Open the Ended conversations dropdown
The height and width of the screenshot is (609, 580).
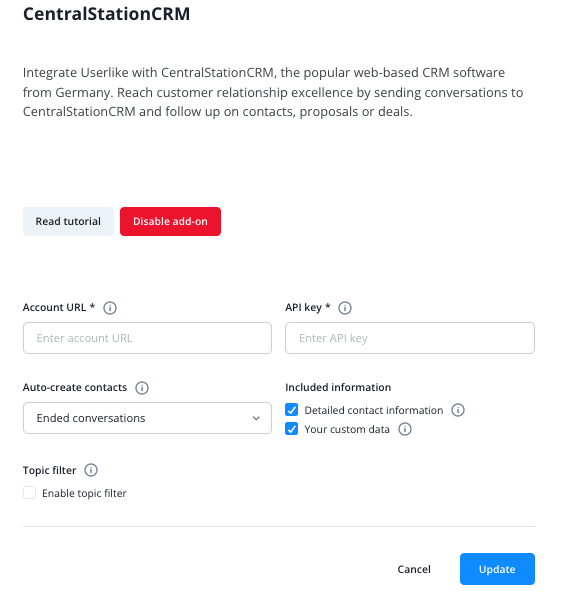click(147, 418)
